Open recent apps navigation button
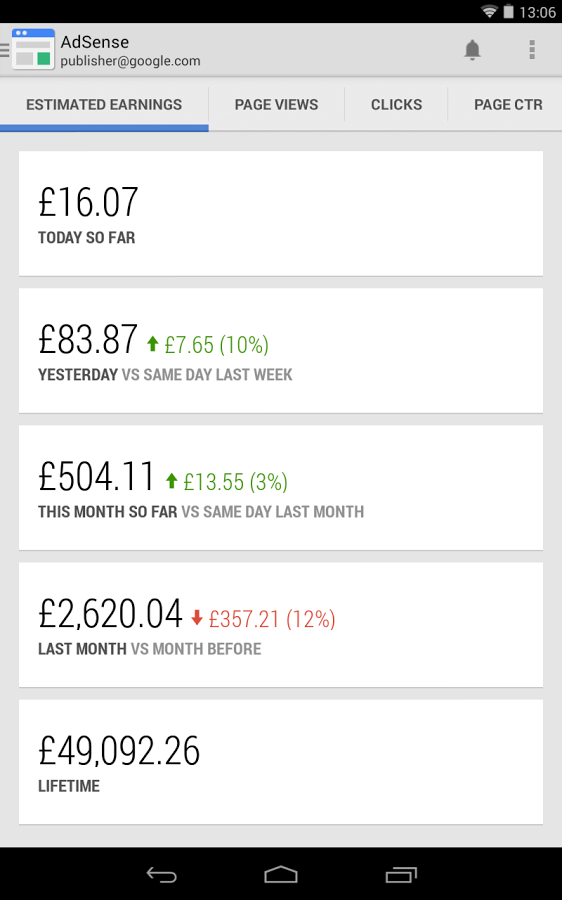The width and height of the screenshot is (562, 900). 401,875
